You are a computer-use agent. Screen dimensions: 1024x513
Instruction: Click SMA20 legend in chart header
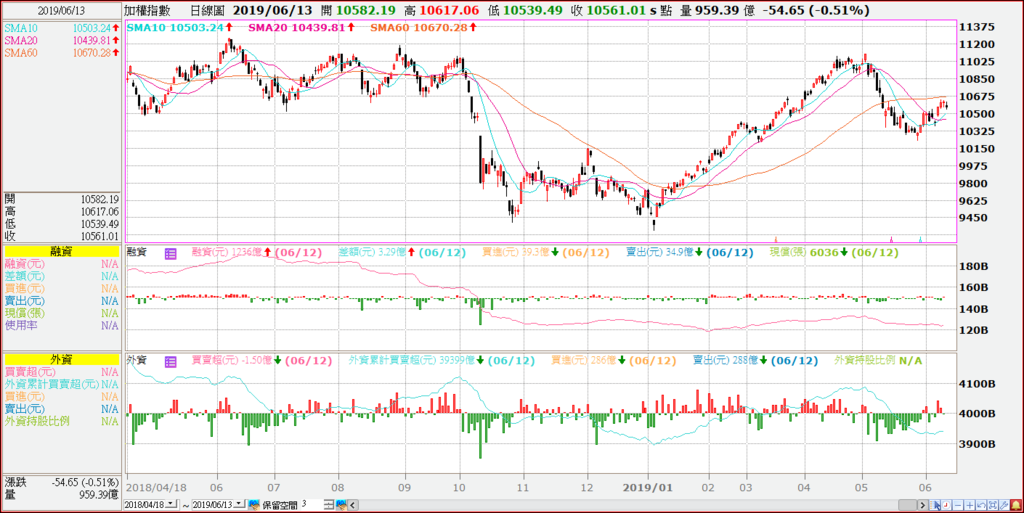(x=302, y=27)
